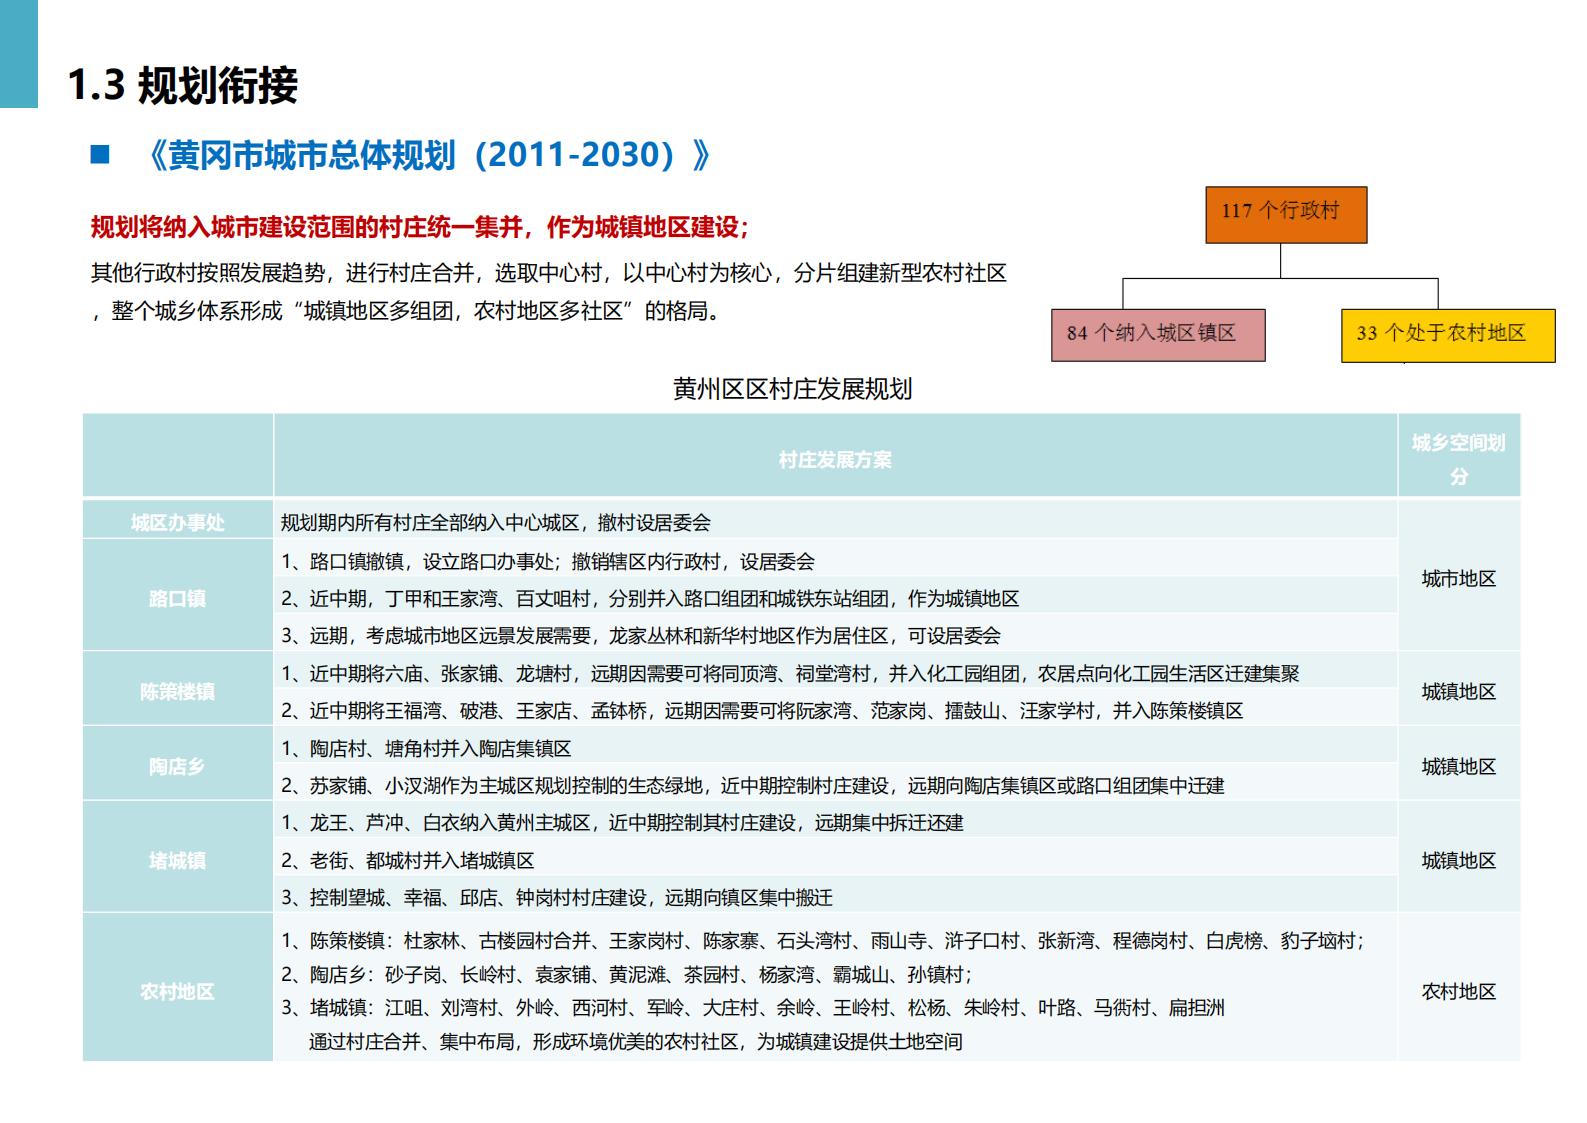Click the column header '城乡空间划分'

click(1459, 460)
